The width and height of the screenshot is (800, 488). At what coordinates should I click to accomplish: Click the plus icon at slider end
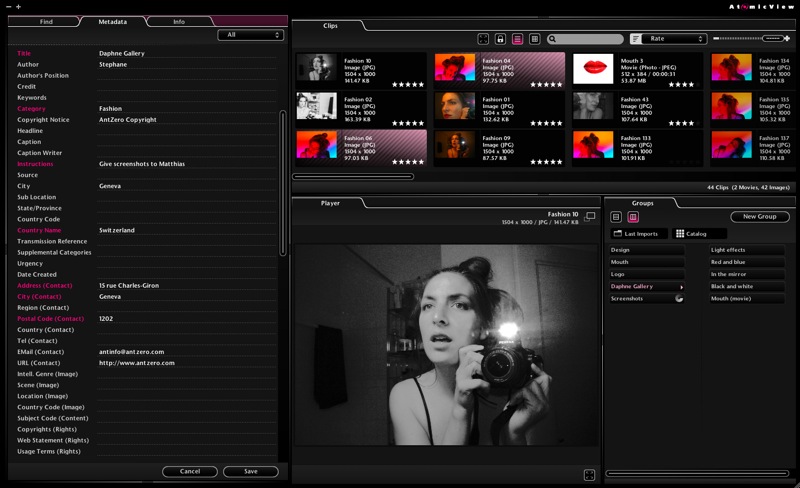click(787, 38)
